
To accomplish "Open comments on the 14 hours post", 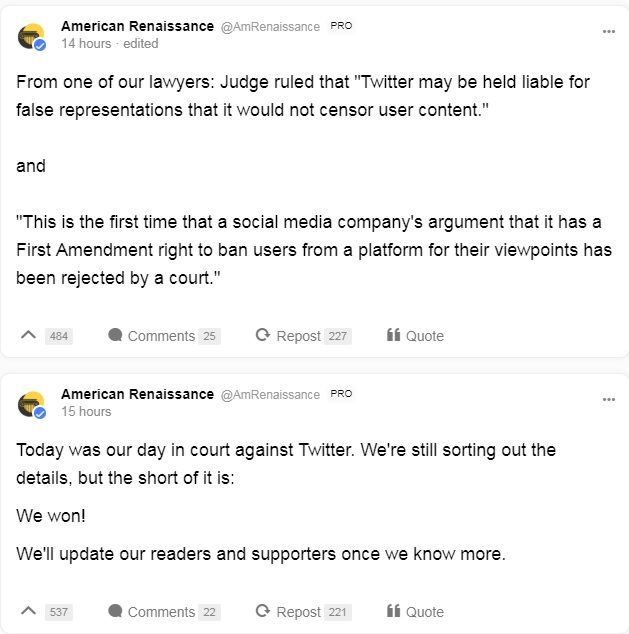I will point(164,336).
